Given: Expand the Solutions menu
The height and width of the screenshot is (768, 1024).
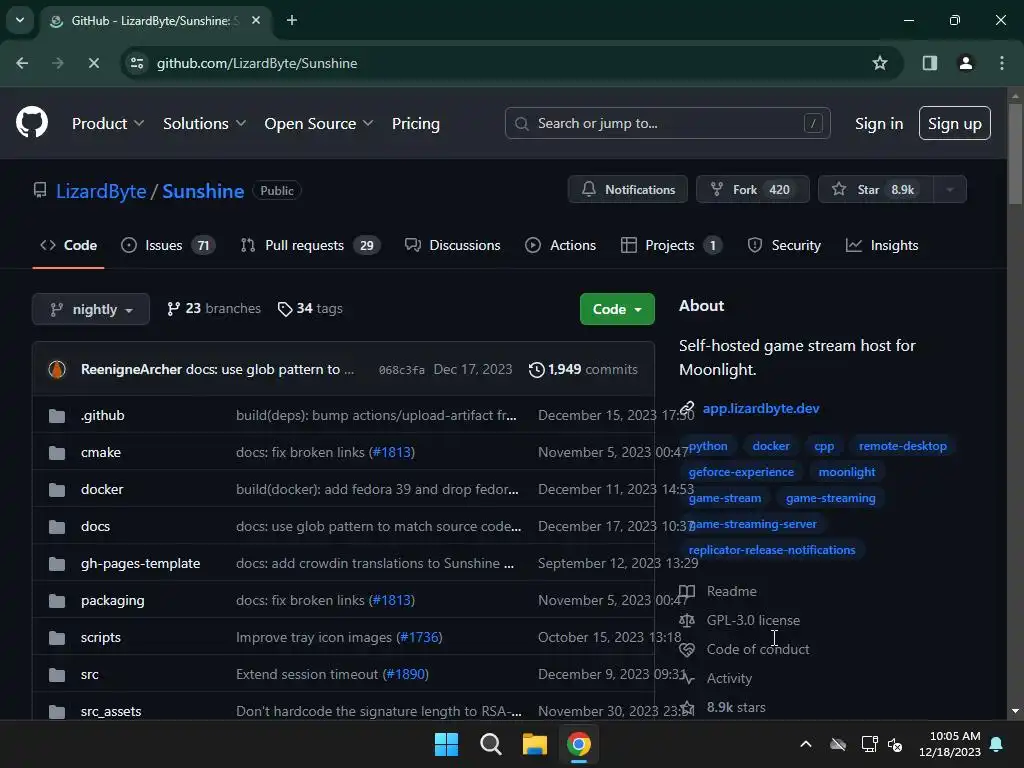Looking at the screenshot, I should [x=204, y=123].
